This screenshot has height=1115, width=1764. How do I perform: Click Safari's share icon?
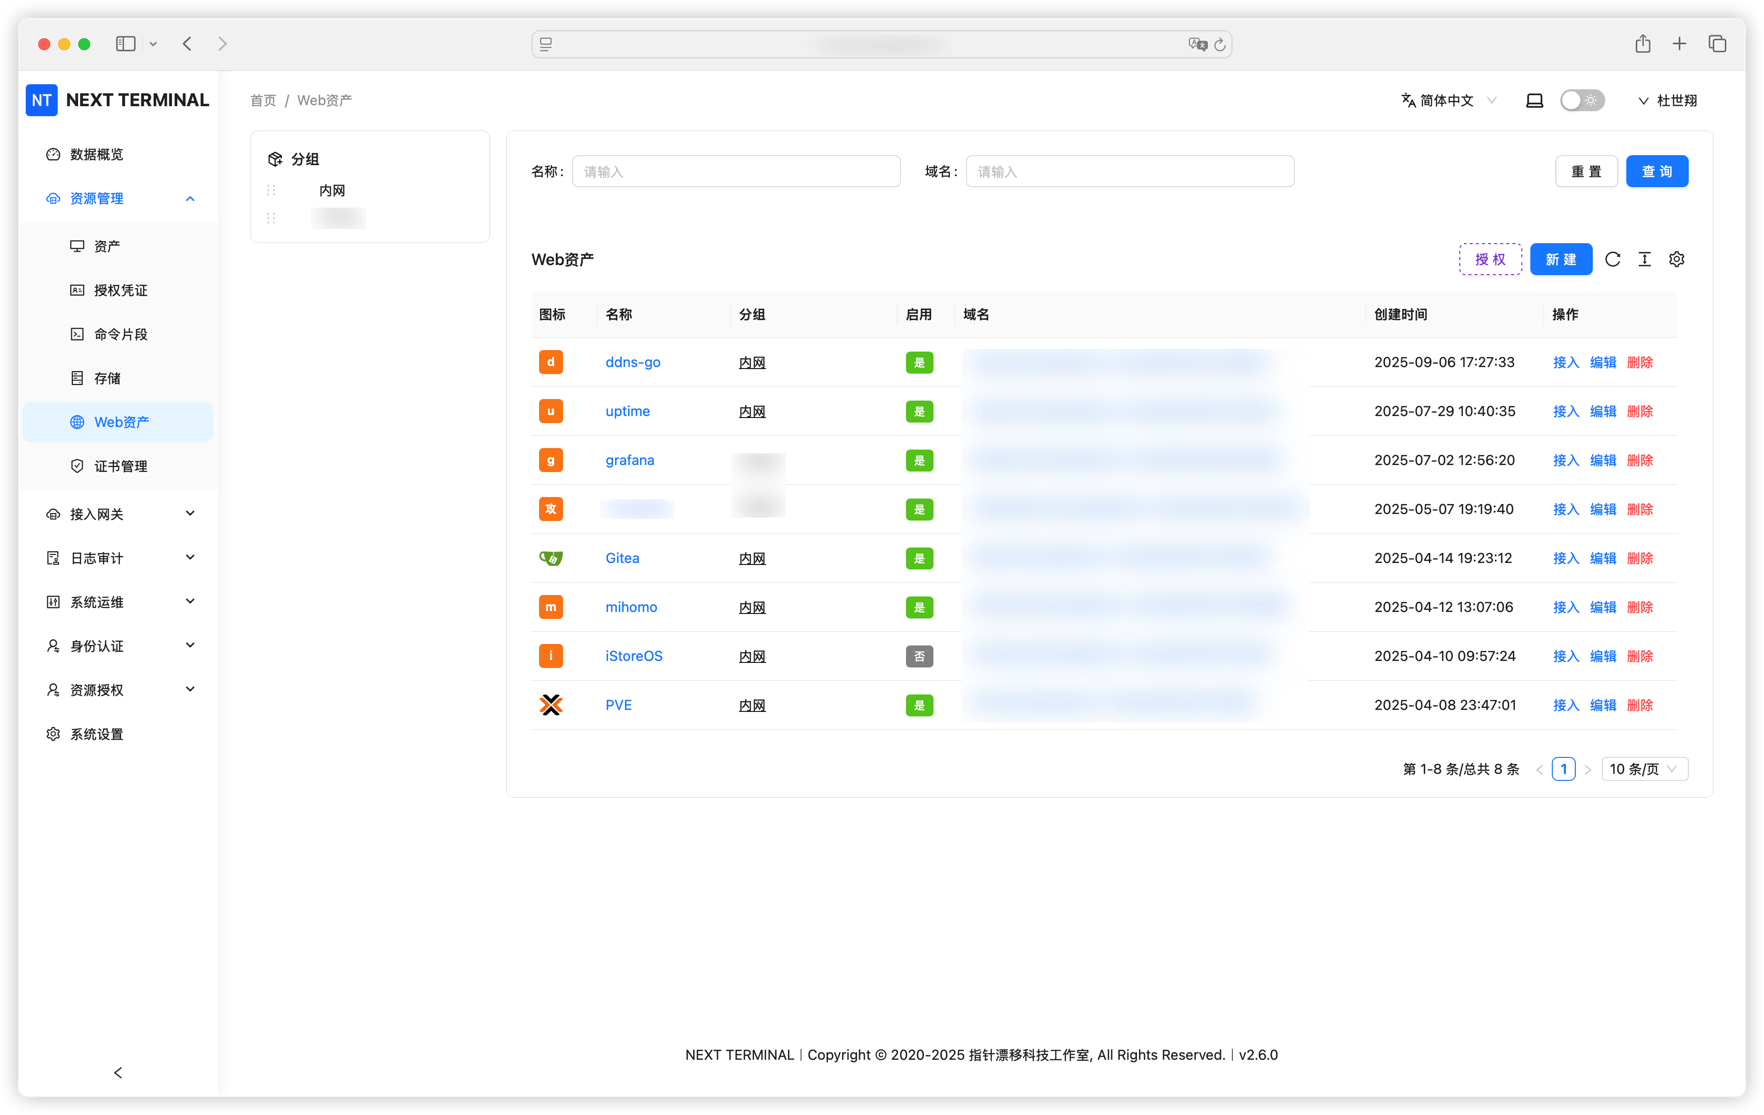pyautogui.click(x=1642, y=44)
